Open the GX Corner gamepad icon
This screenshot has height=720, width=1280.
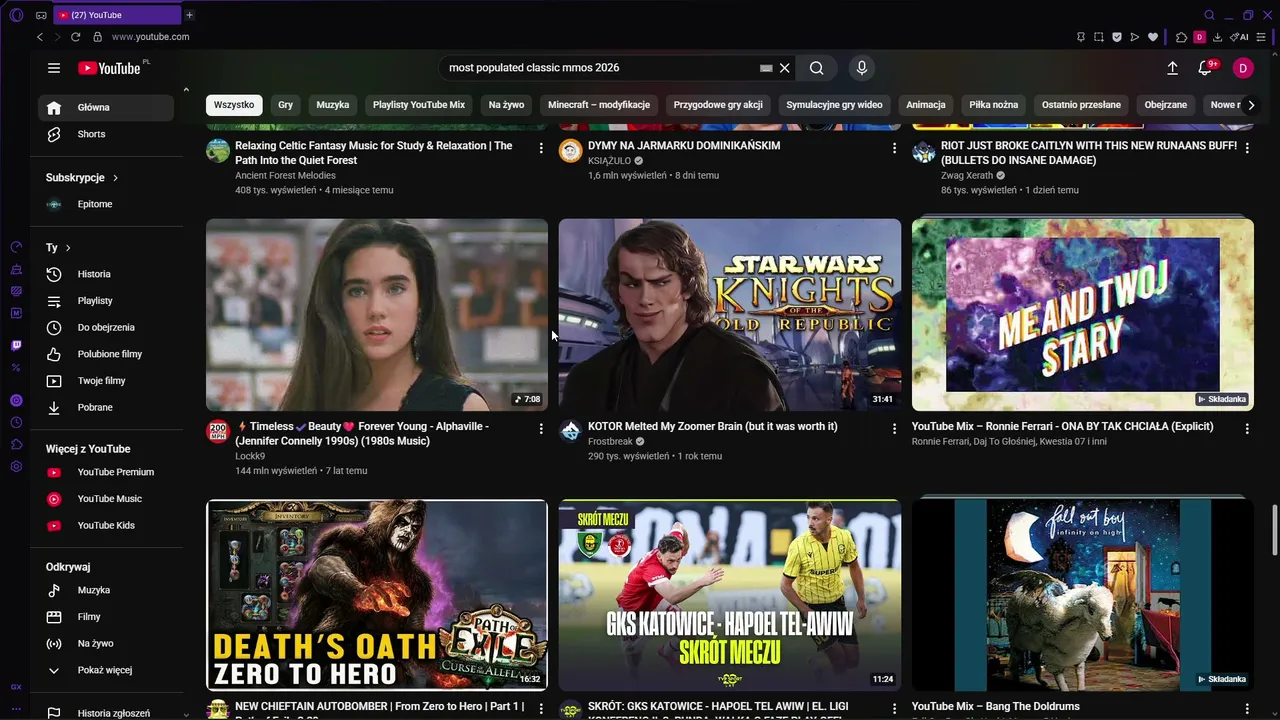41,15
